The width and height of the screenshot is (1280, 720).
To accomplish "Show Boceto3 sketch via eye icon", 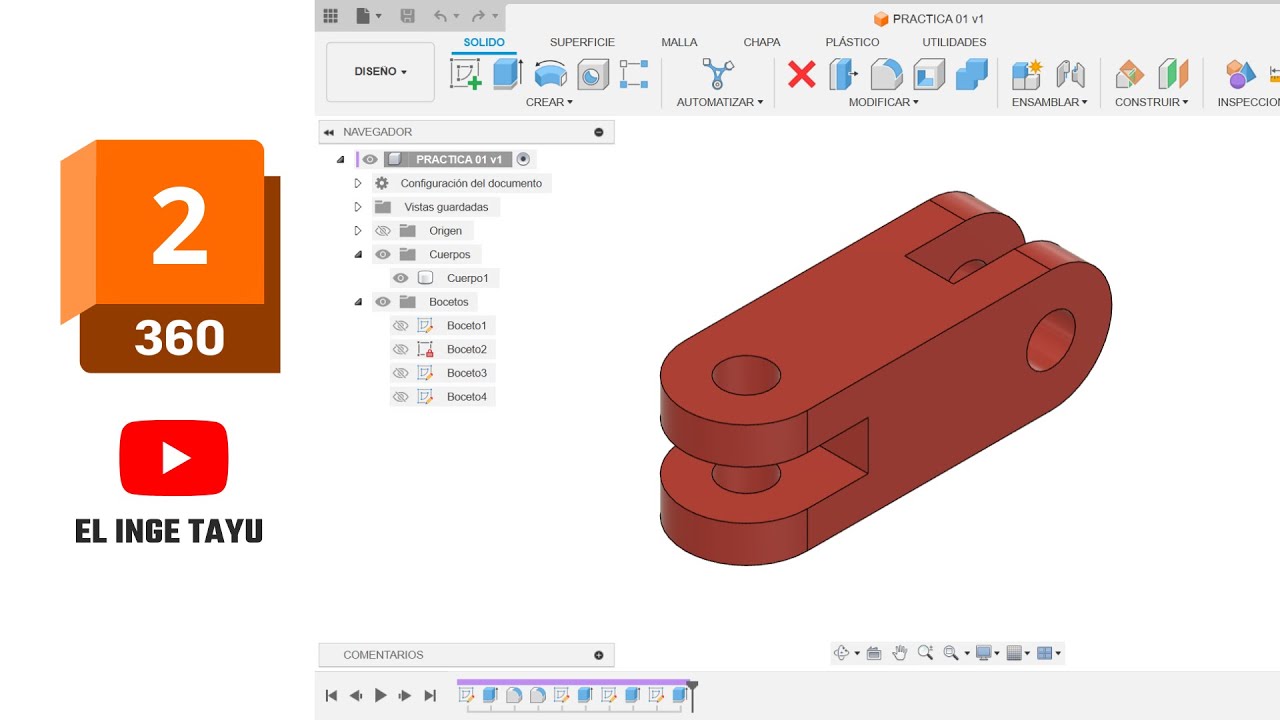I will [401, 373].
